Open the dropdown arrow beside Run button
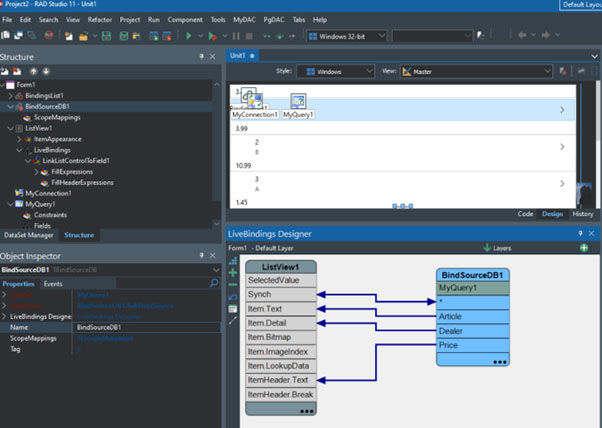 click(200, 36)
